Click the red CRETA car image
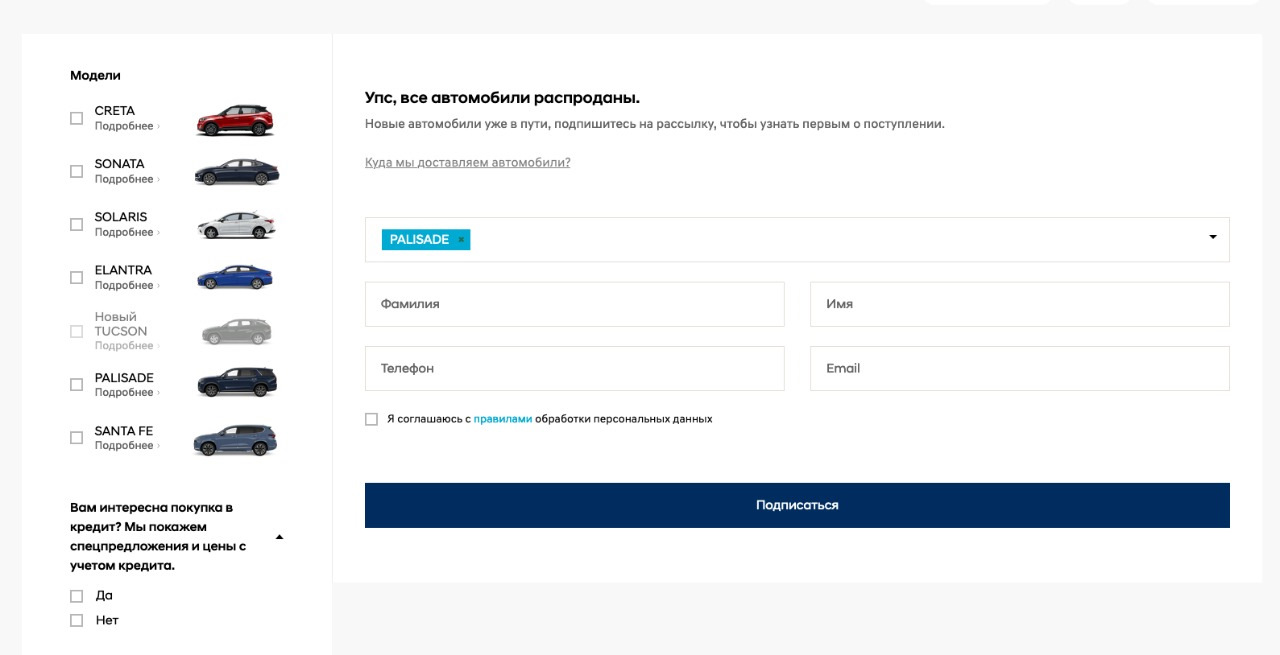Image resolution: width=1280 pixels, height=655 pixels. point(235,120)
